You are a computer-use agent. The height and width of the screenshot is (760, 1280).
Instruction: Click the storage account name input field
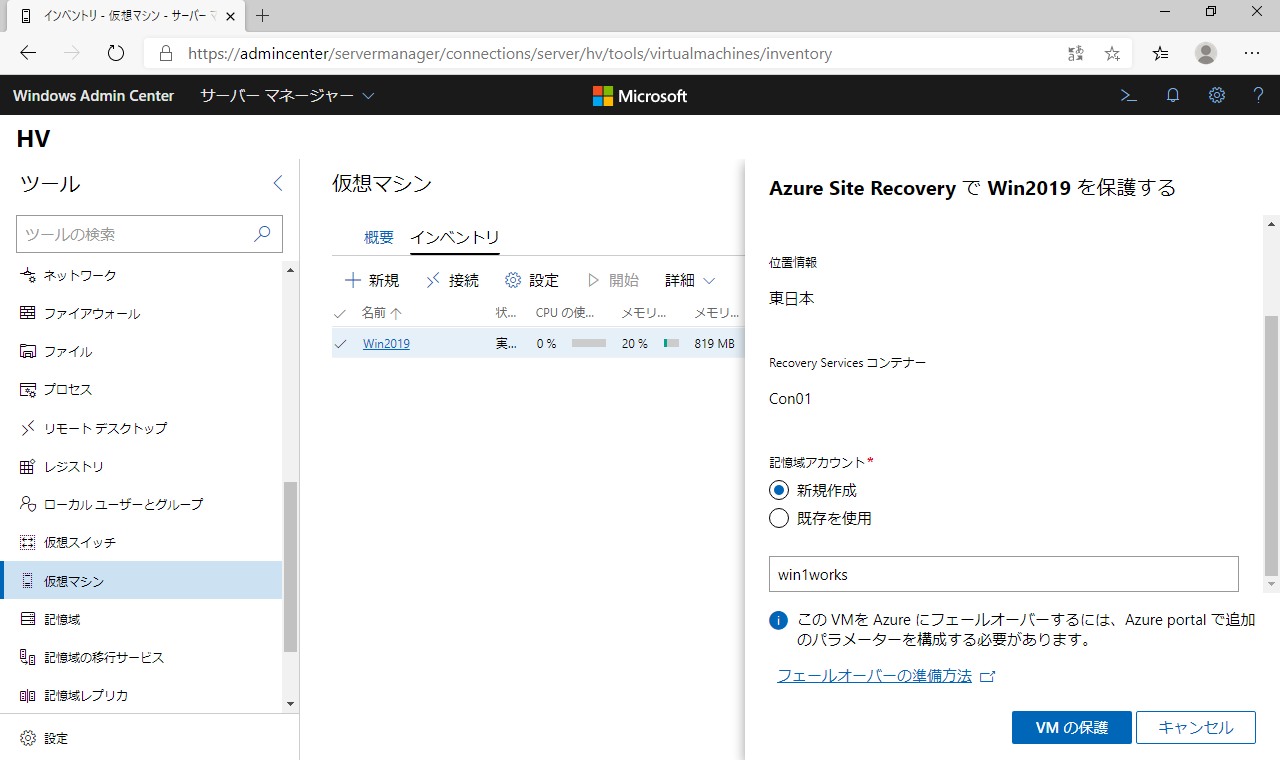coord(1004,574)
